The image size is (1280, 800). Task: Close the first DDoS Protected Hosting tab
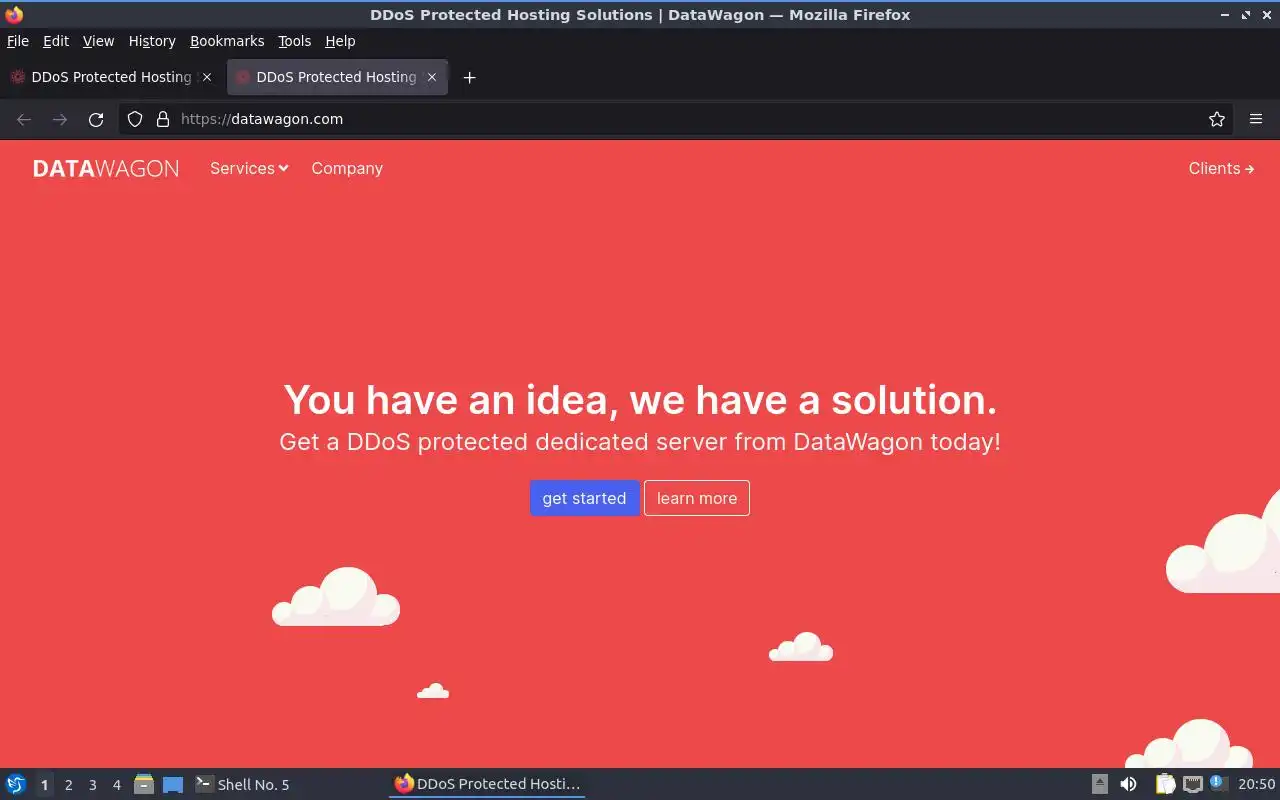tap(207, 77)
